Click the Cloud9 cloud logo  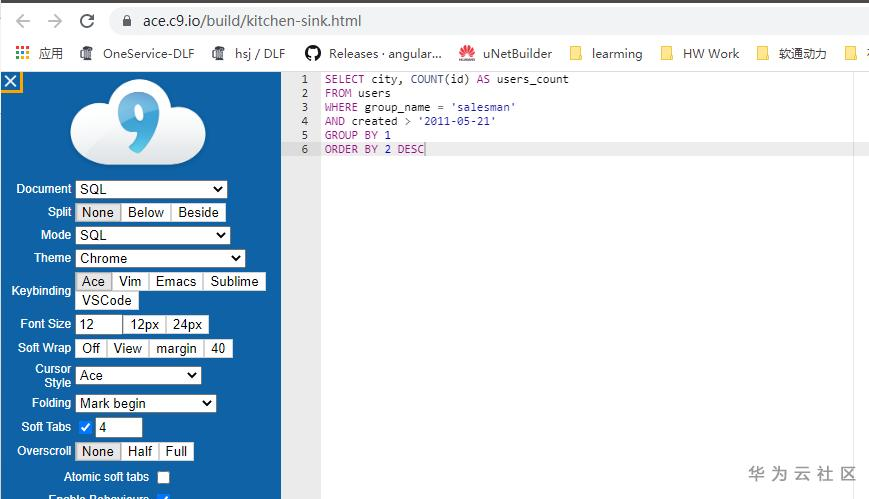138,121
